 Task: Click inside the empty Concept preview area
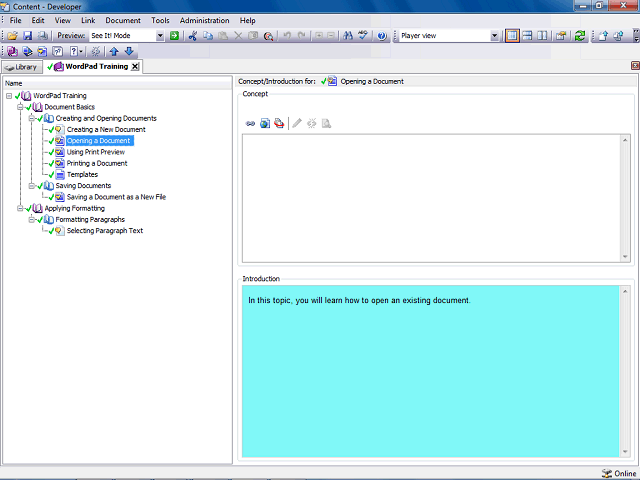click(431, 198)
